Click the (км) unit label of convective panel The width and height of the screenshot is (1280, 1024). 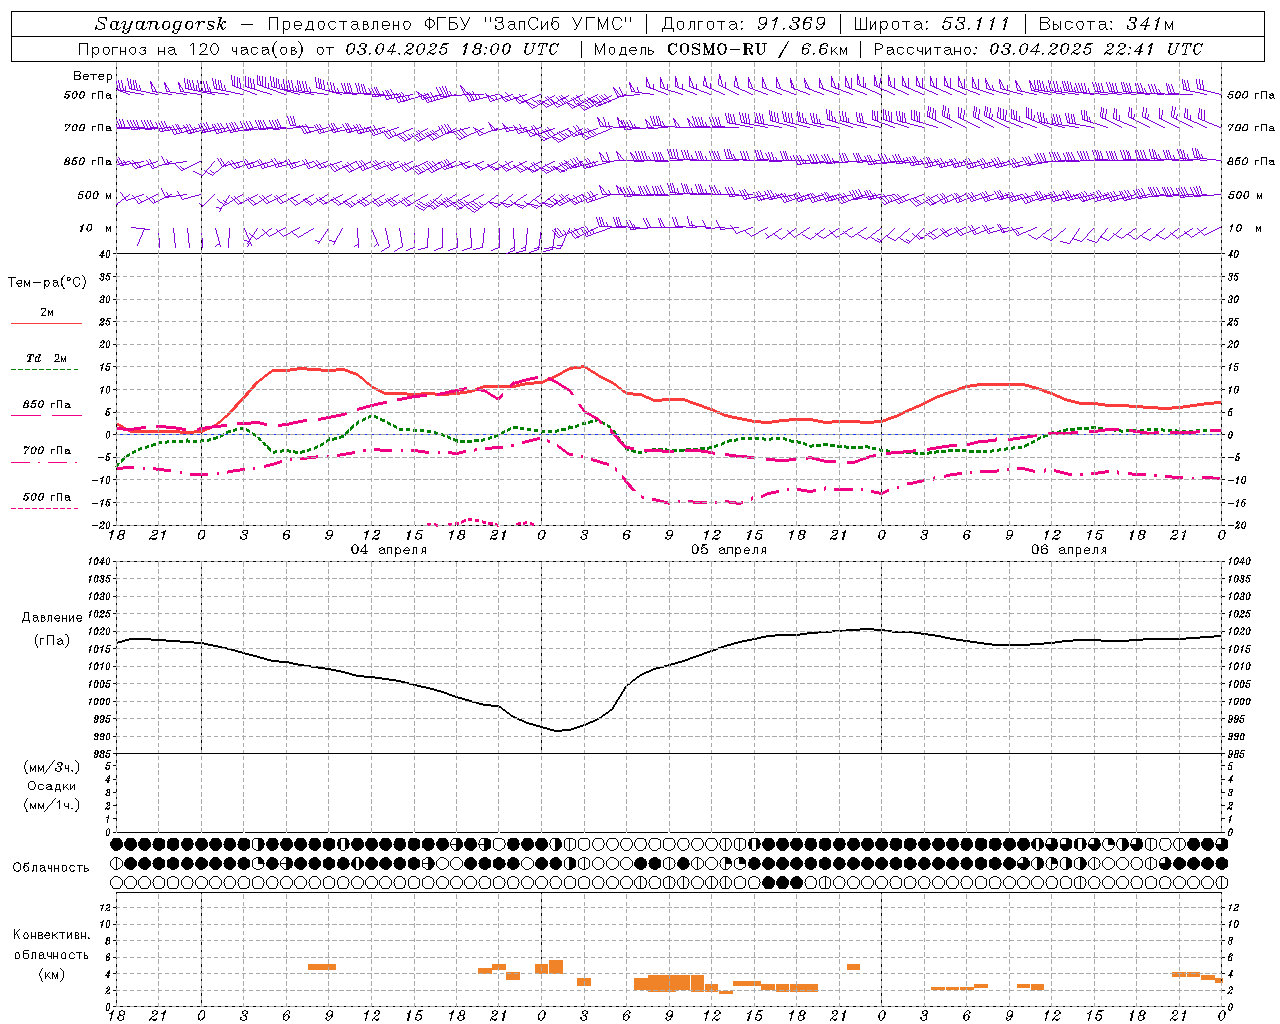pos(51,974)
